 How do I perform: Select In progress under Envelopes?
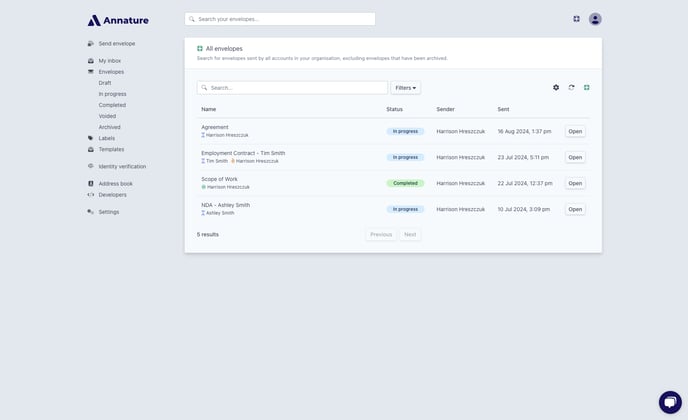click(112, 94)
